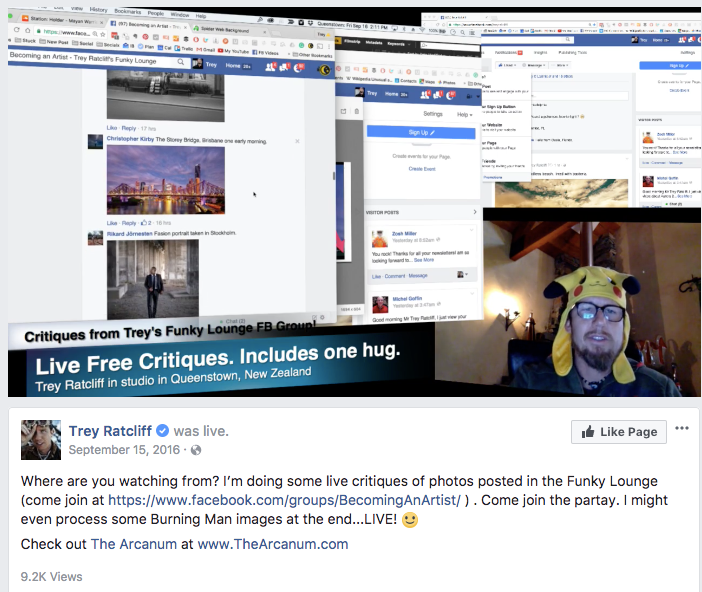
Task: Open the Trey Ratcliff page name link
Action: tap(110, 431)
